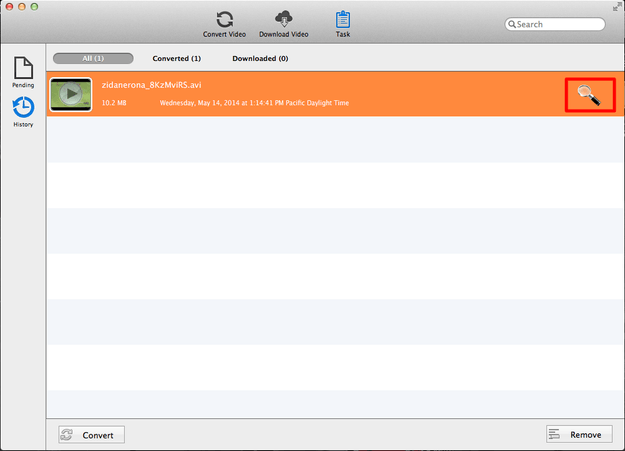Focus the Search input field
This screenshot has height=451, width=625.
(x=555, y=24)
